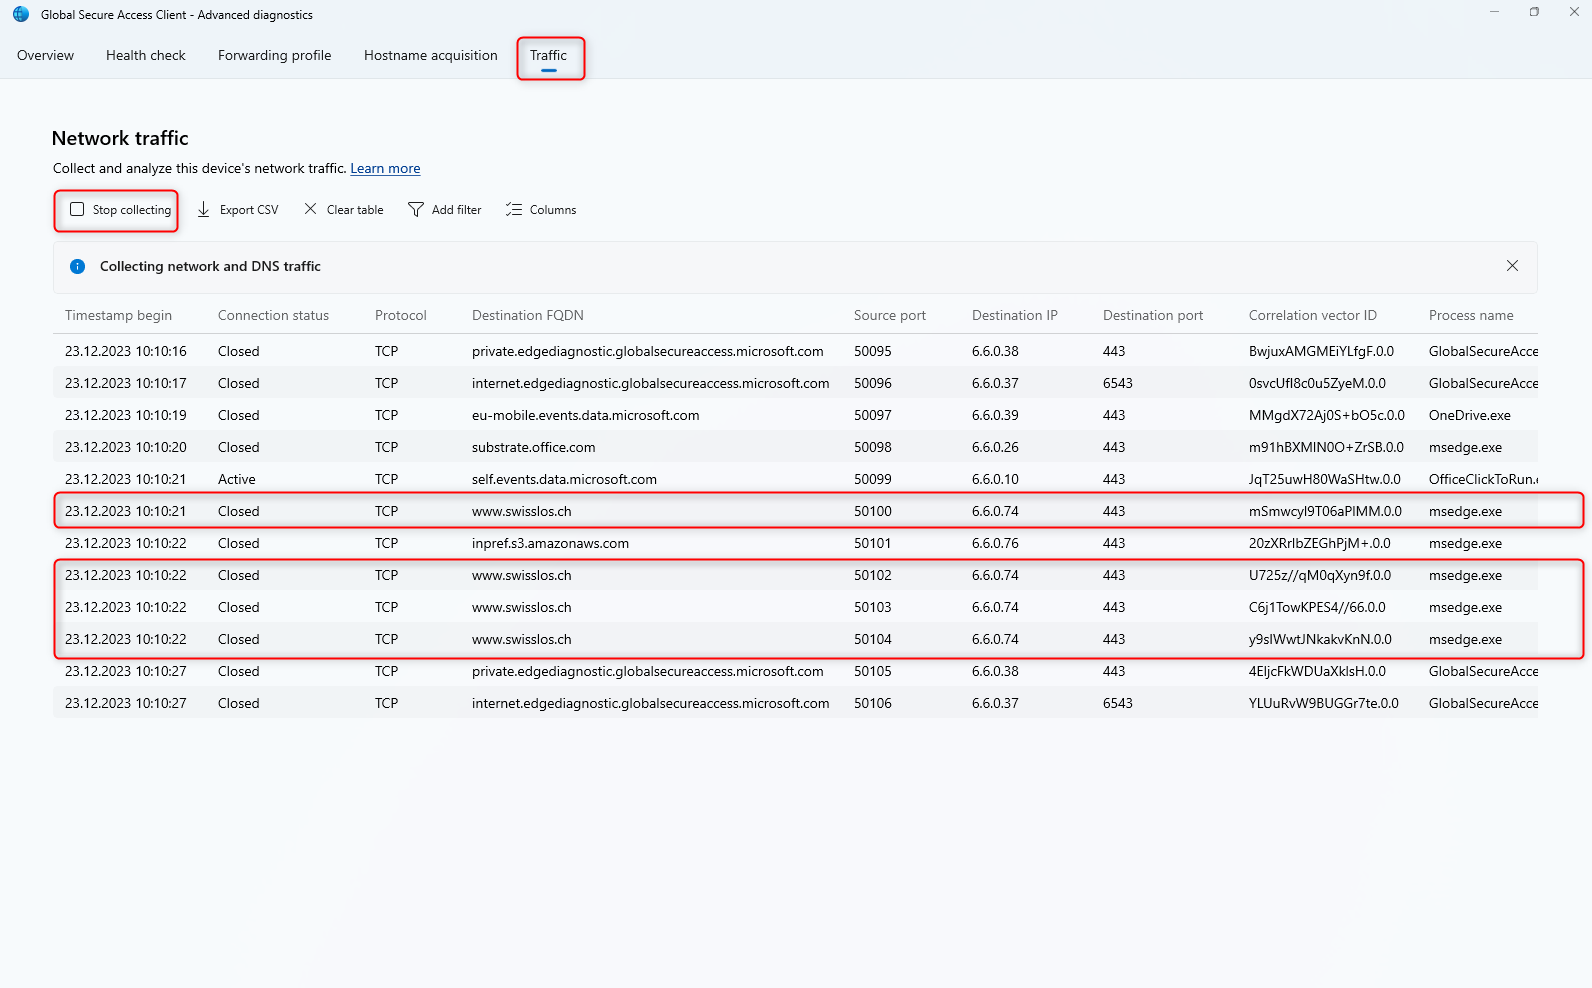The image size is (1592, 988).
Task: Restore down the diagnostics window
Action: 1534,12
